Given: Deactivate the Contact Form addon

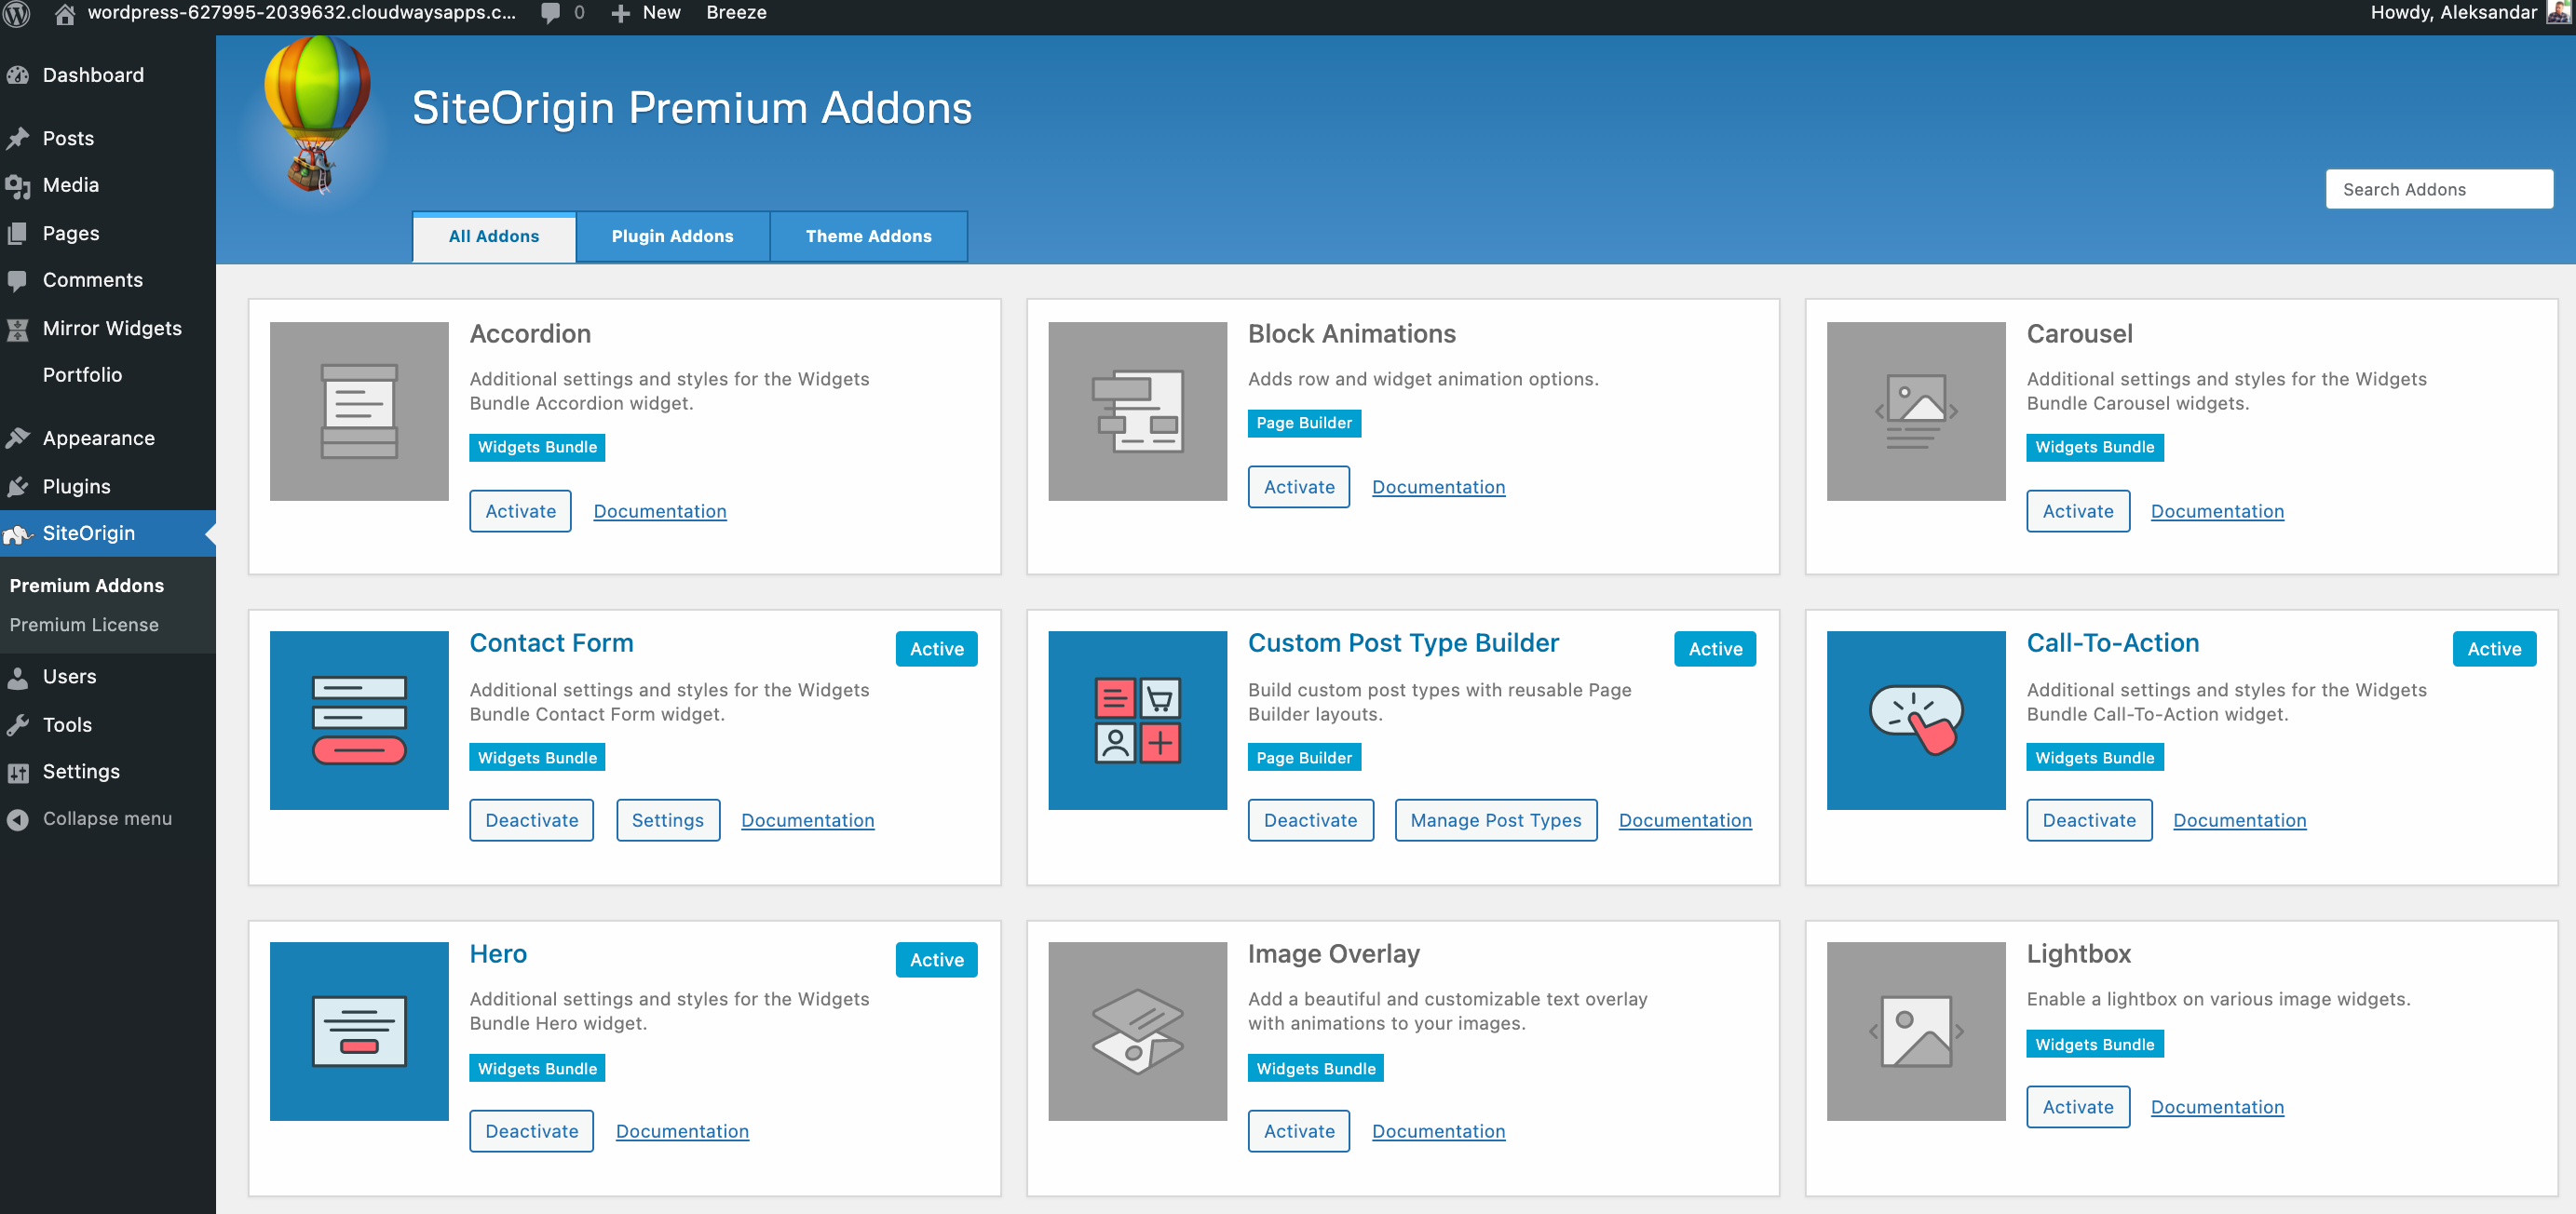Looking at the screenshot, I should (531, 820).
